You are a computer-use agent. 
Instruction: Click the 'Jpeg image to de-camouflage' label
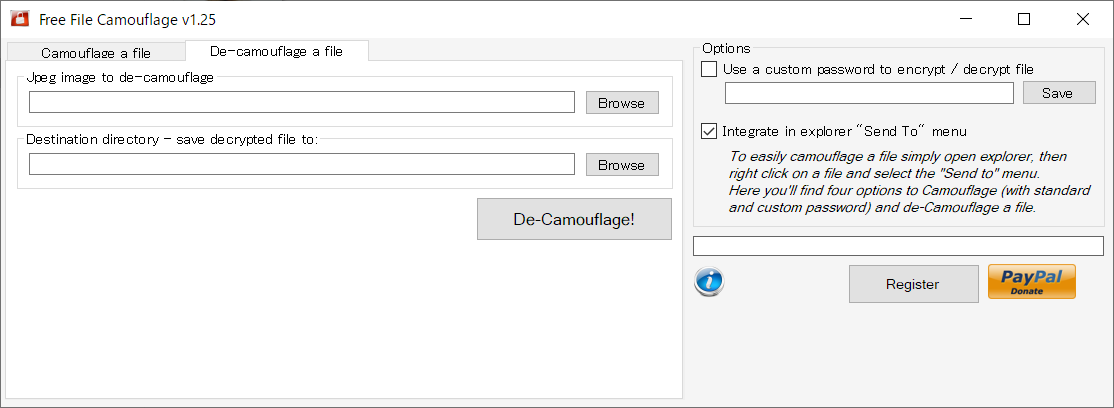120,77
